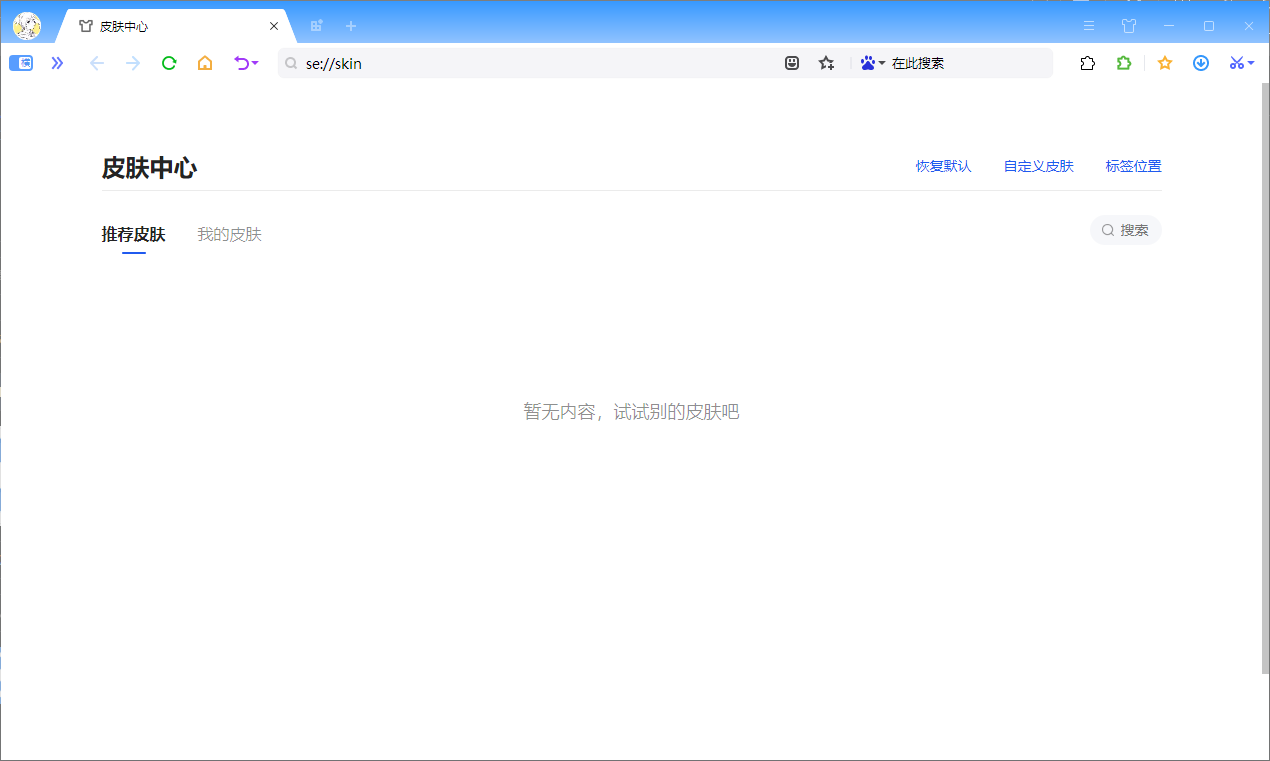This screenshot has width=1270, height=761.
Task: Close the browser window
Action: (1249, 26)
